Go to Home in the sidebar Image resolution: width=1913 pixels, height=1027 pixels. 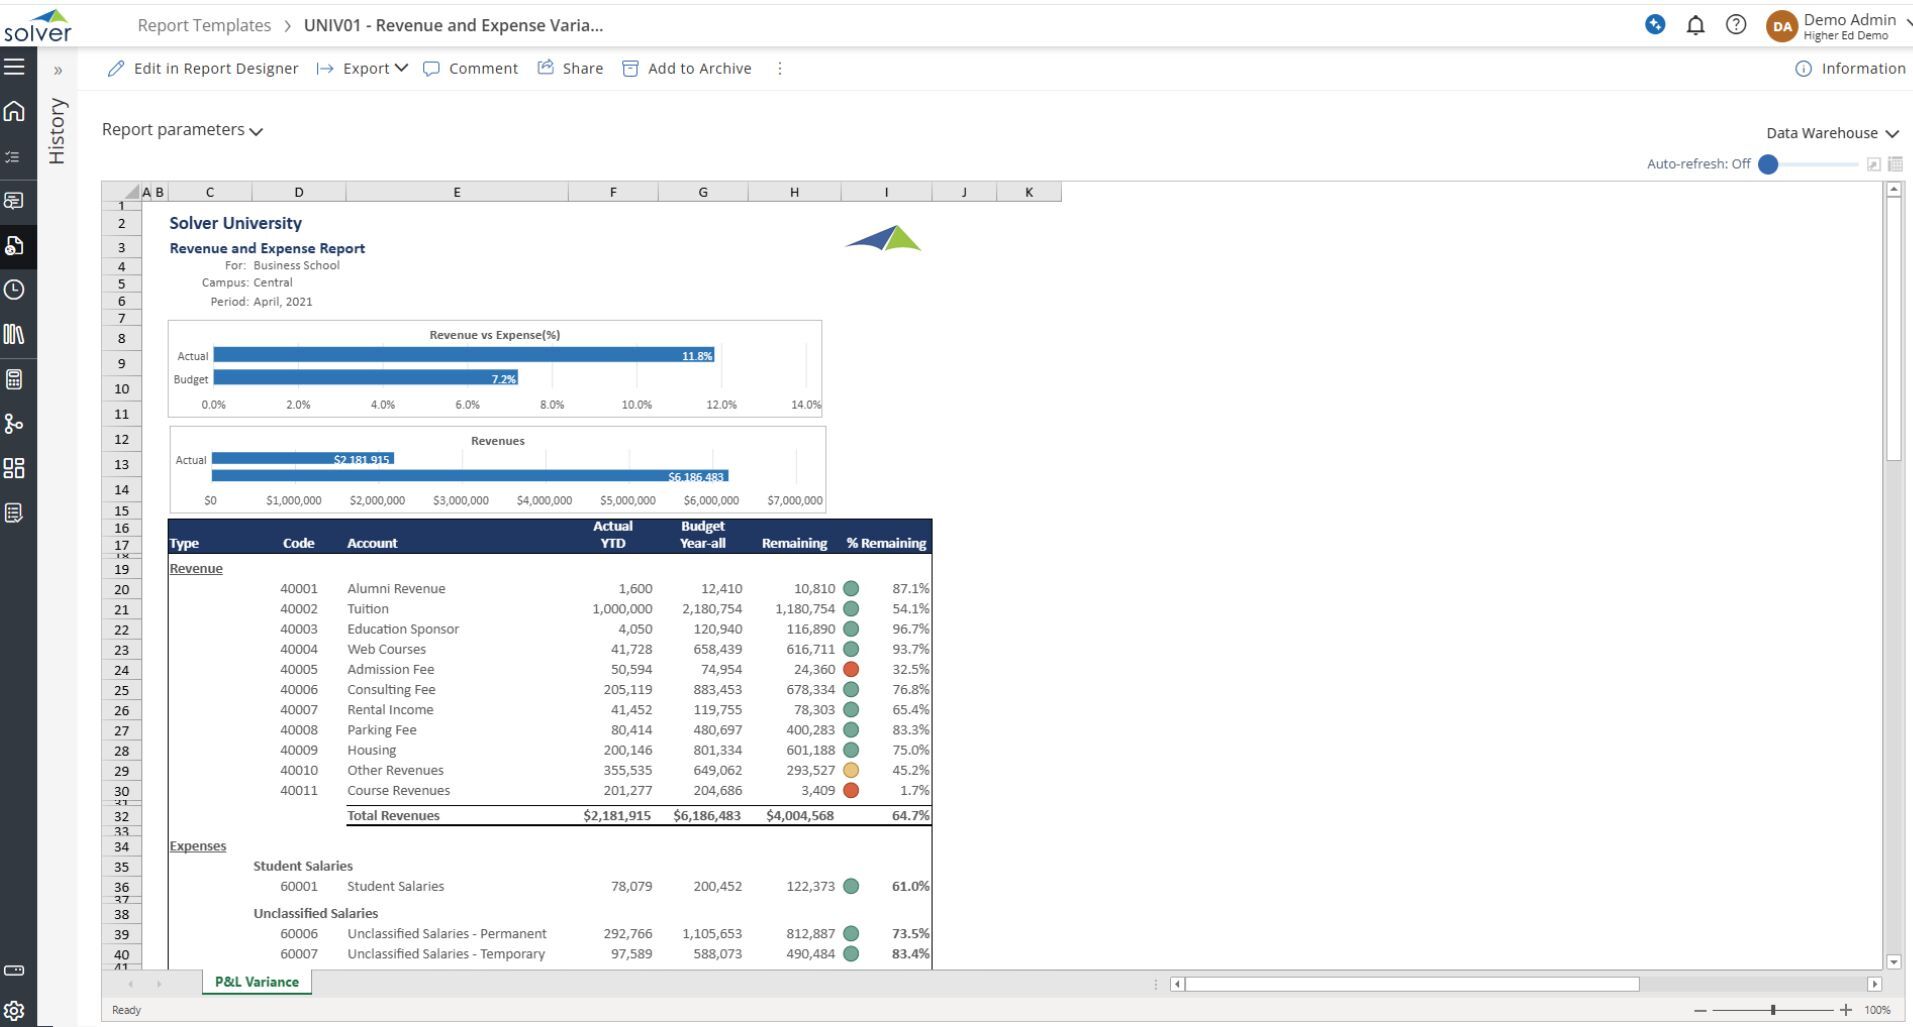(x=14, y=111)
